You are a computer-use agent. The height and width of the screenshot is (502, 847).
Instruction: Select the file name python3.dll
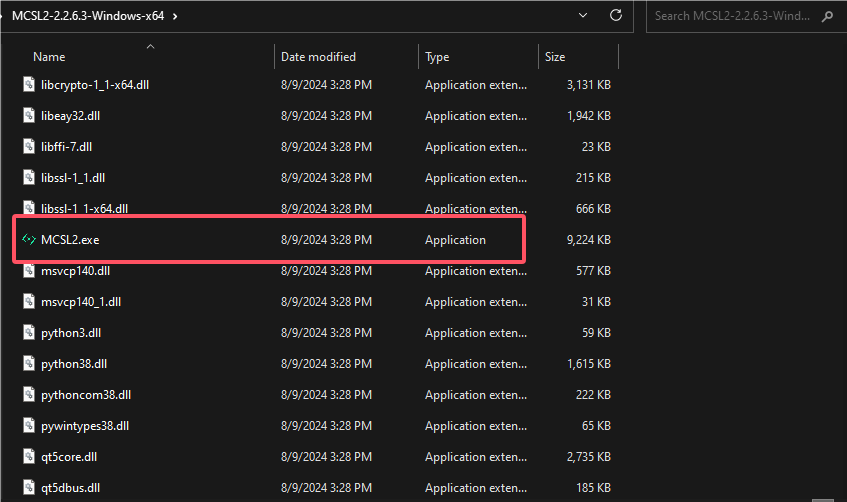click(x=71, y=333)
